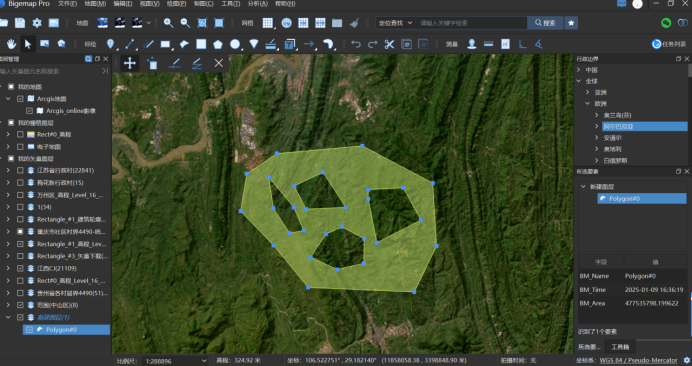Click the zoom in magnifier icon
The width and height of the screenshot is (692, 366).
click(168, 23)
